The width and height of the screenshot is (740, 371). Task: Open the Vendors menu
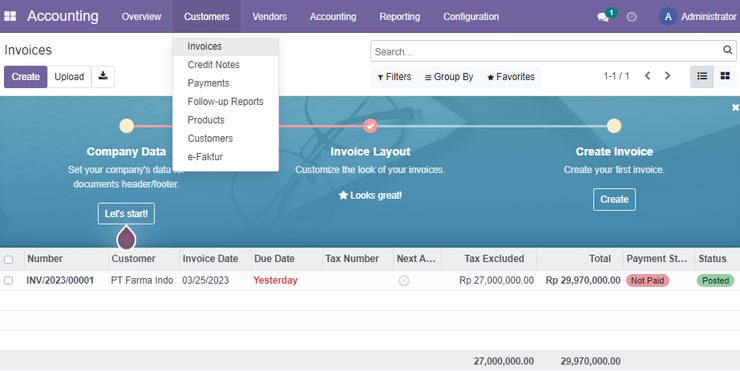coord(269,17)
